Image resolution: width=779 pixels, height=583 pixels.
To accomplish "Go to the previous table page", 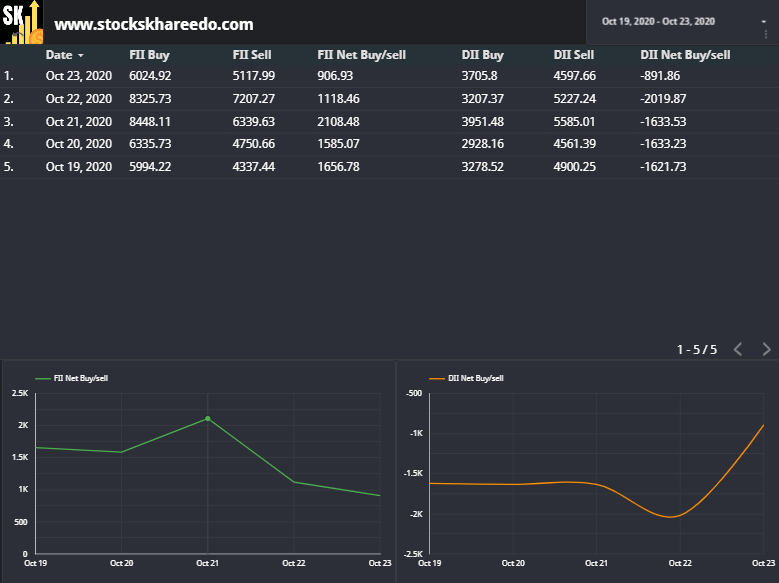I will tap(738, 349).
